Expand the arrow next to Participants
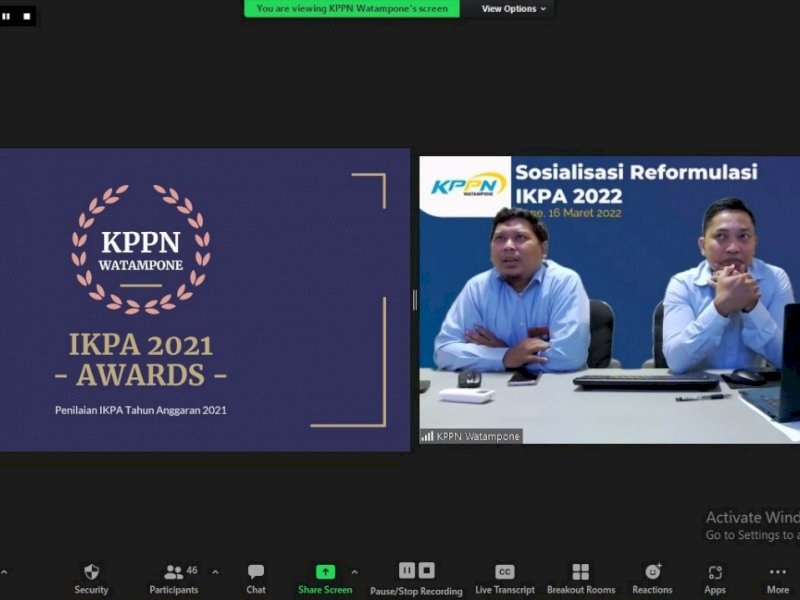This screenshot has height=600, width=800. pyautogui.click(x=215, y=572)
